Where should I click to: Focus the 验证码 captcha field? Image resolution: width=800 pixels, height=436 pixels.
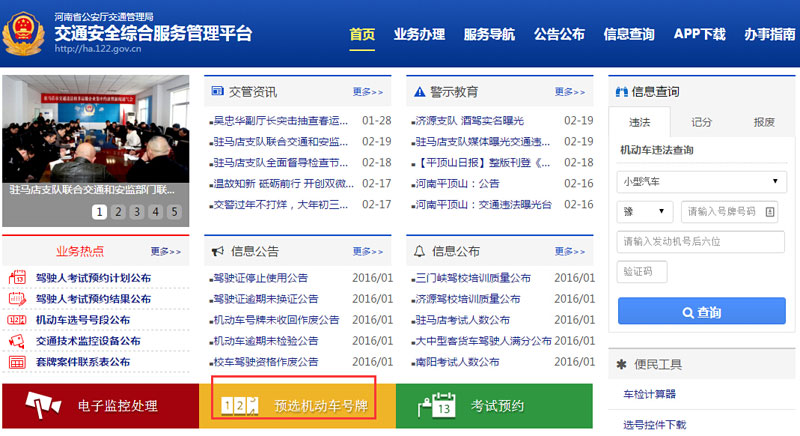click(642, 272)
